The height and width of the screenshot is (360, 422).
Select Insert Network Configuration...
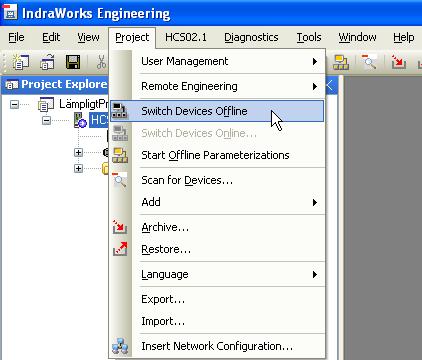tap(217, 346)
